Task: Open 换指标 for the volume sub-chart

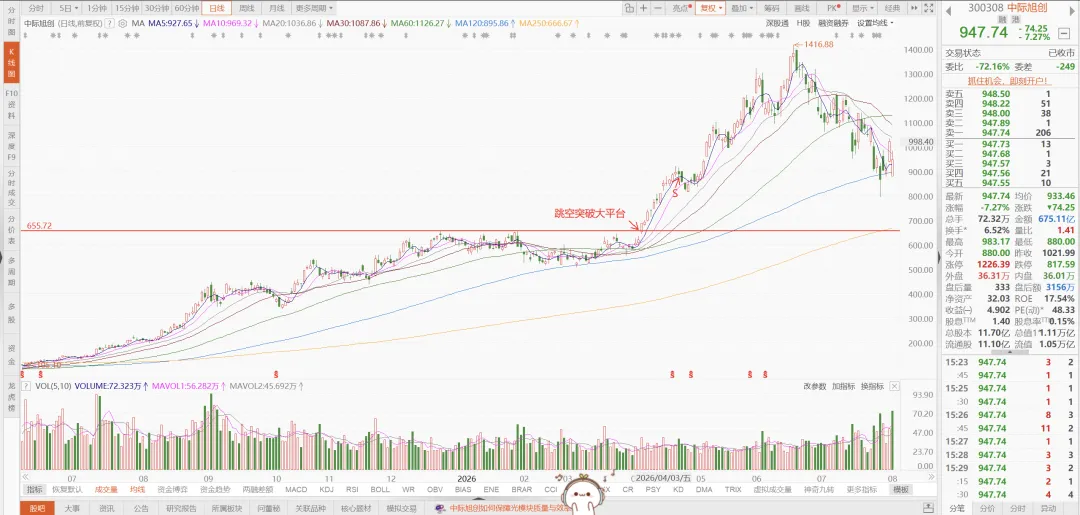Action: point(872,386)
